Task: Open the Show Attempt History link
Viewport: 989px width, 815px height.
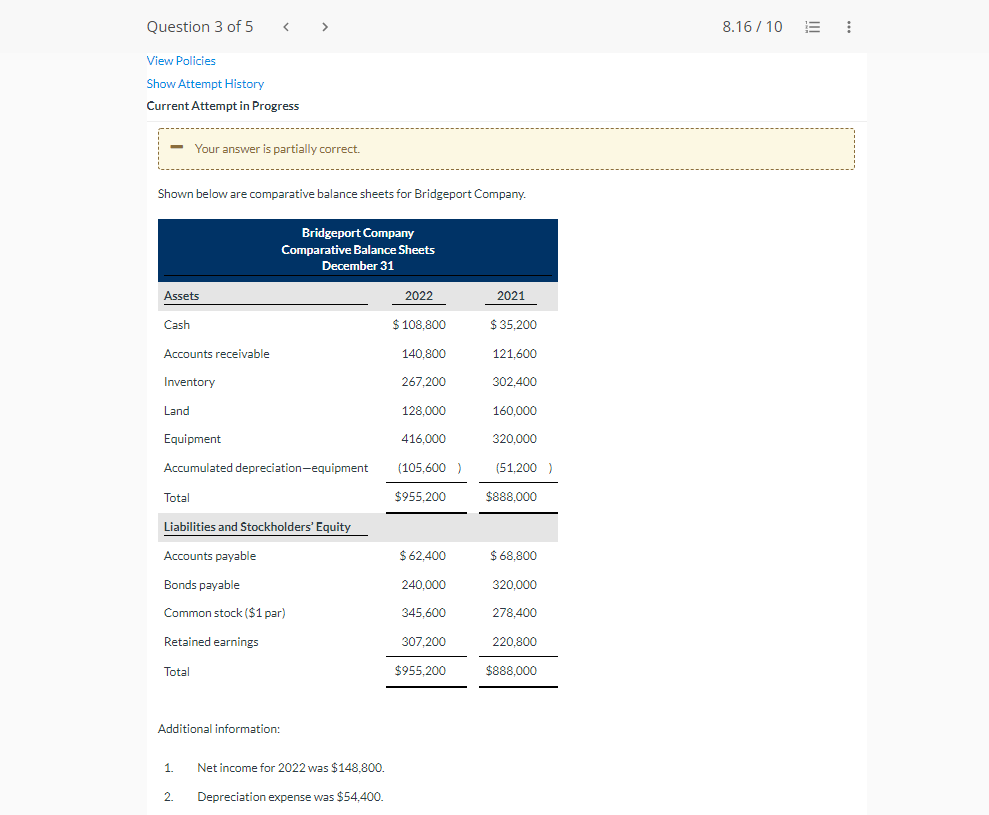Action: pos(205,84)
